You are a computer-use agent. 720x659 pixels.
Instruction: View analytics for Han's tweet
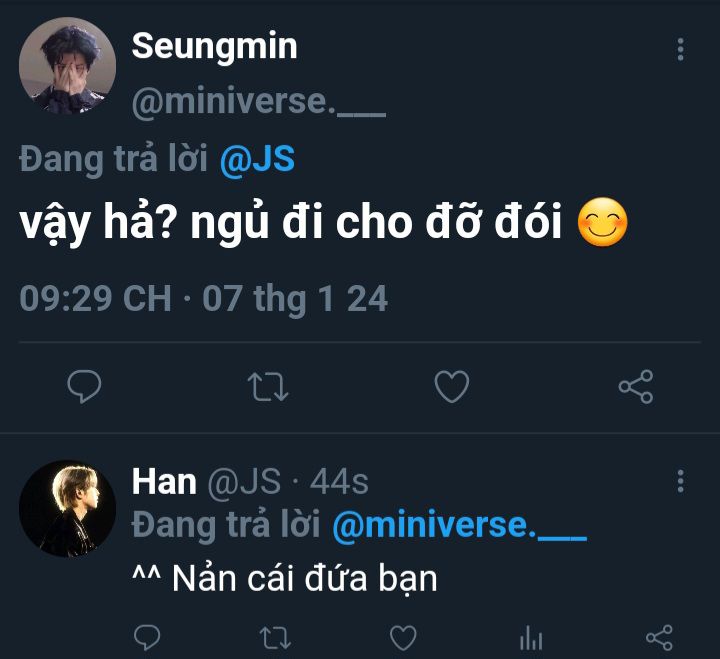(531, 637)
